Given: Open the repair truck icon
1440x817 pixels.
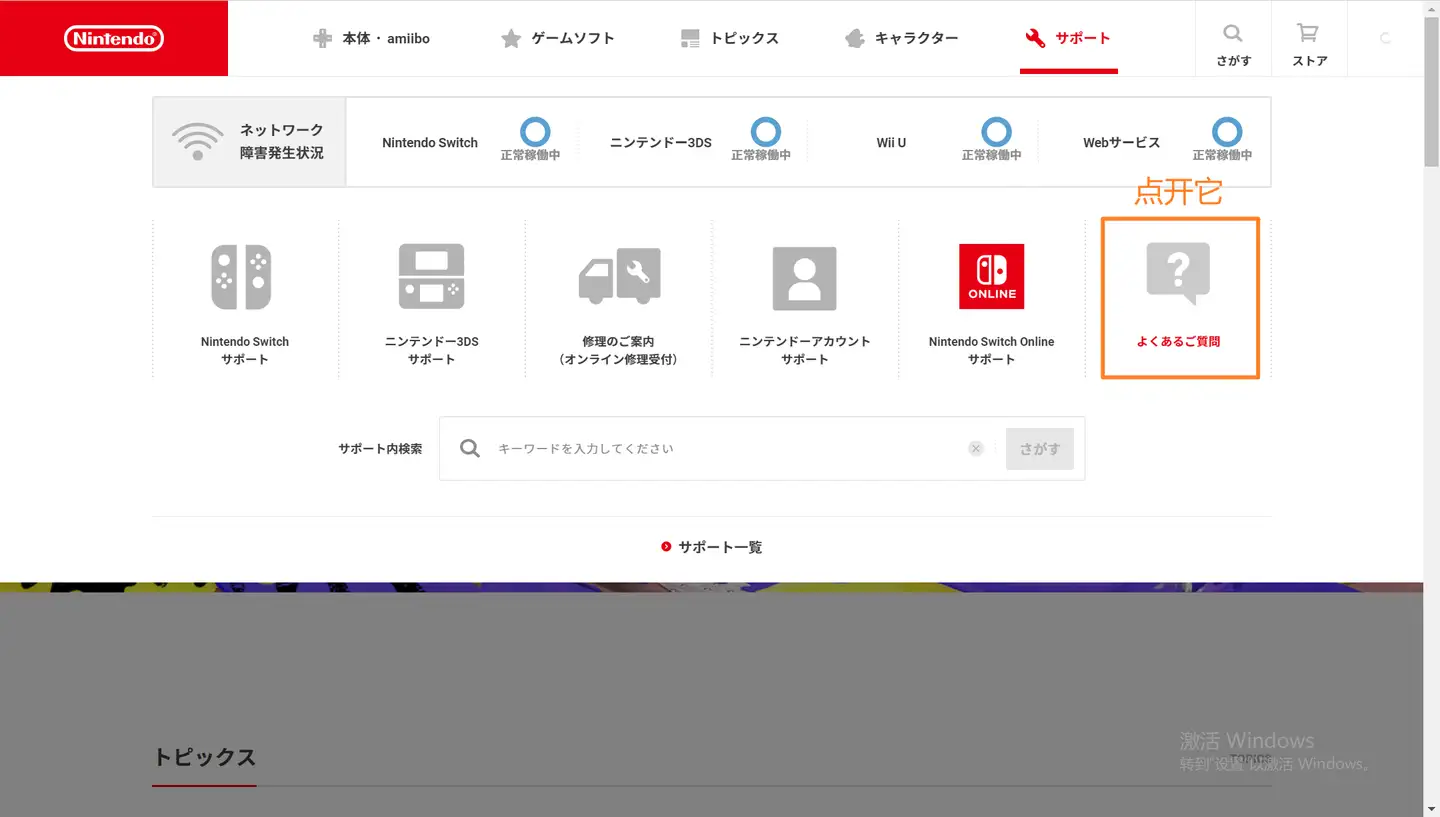Looking at the screenshot, I should 619,276.
